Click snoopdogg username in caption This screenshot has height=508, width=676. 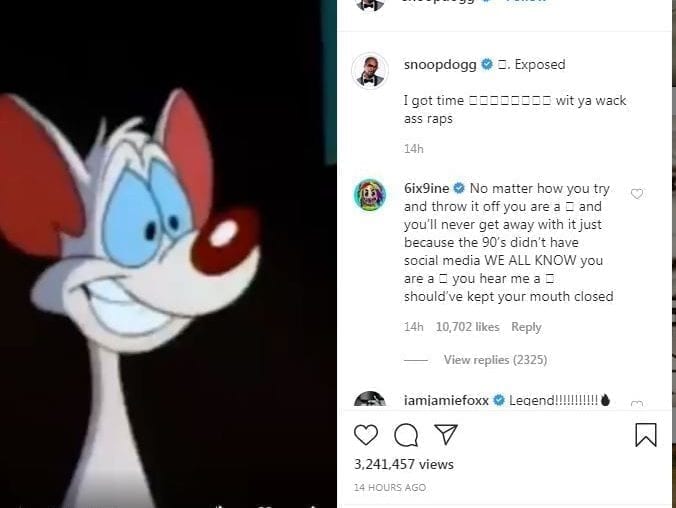click(x=440, y=64)
